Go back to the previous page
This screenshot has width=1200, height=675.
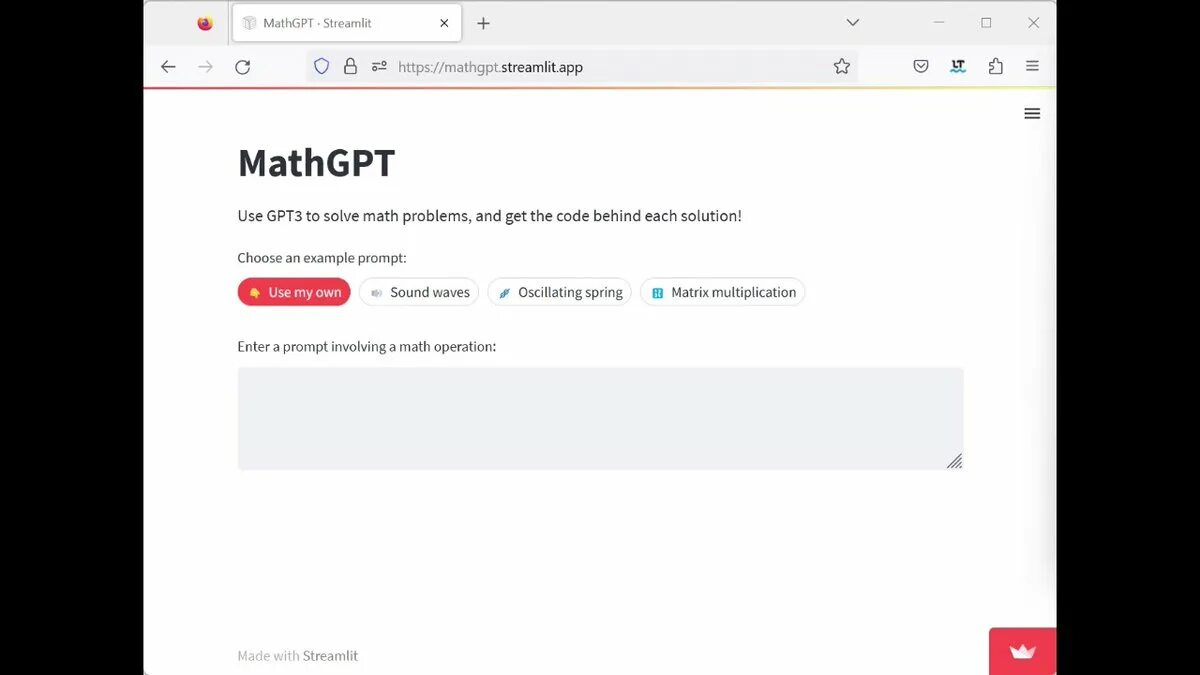tap(168, 67)
